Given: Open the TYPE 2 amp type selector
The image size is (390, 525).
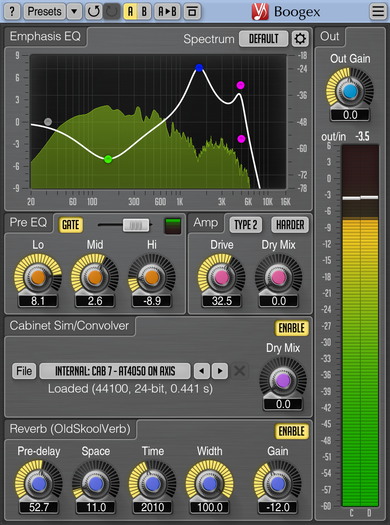Looking at the screenshot, I should tap(246, 225).
